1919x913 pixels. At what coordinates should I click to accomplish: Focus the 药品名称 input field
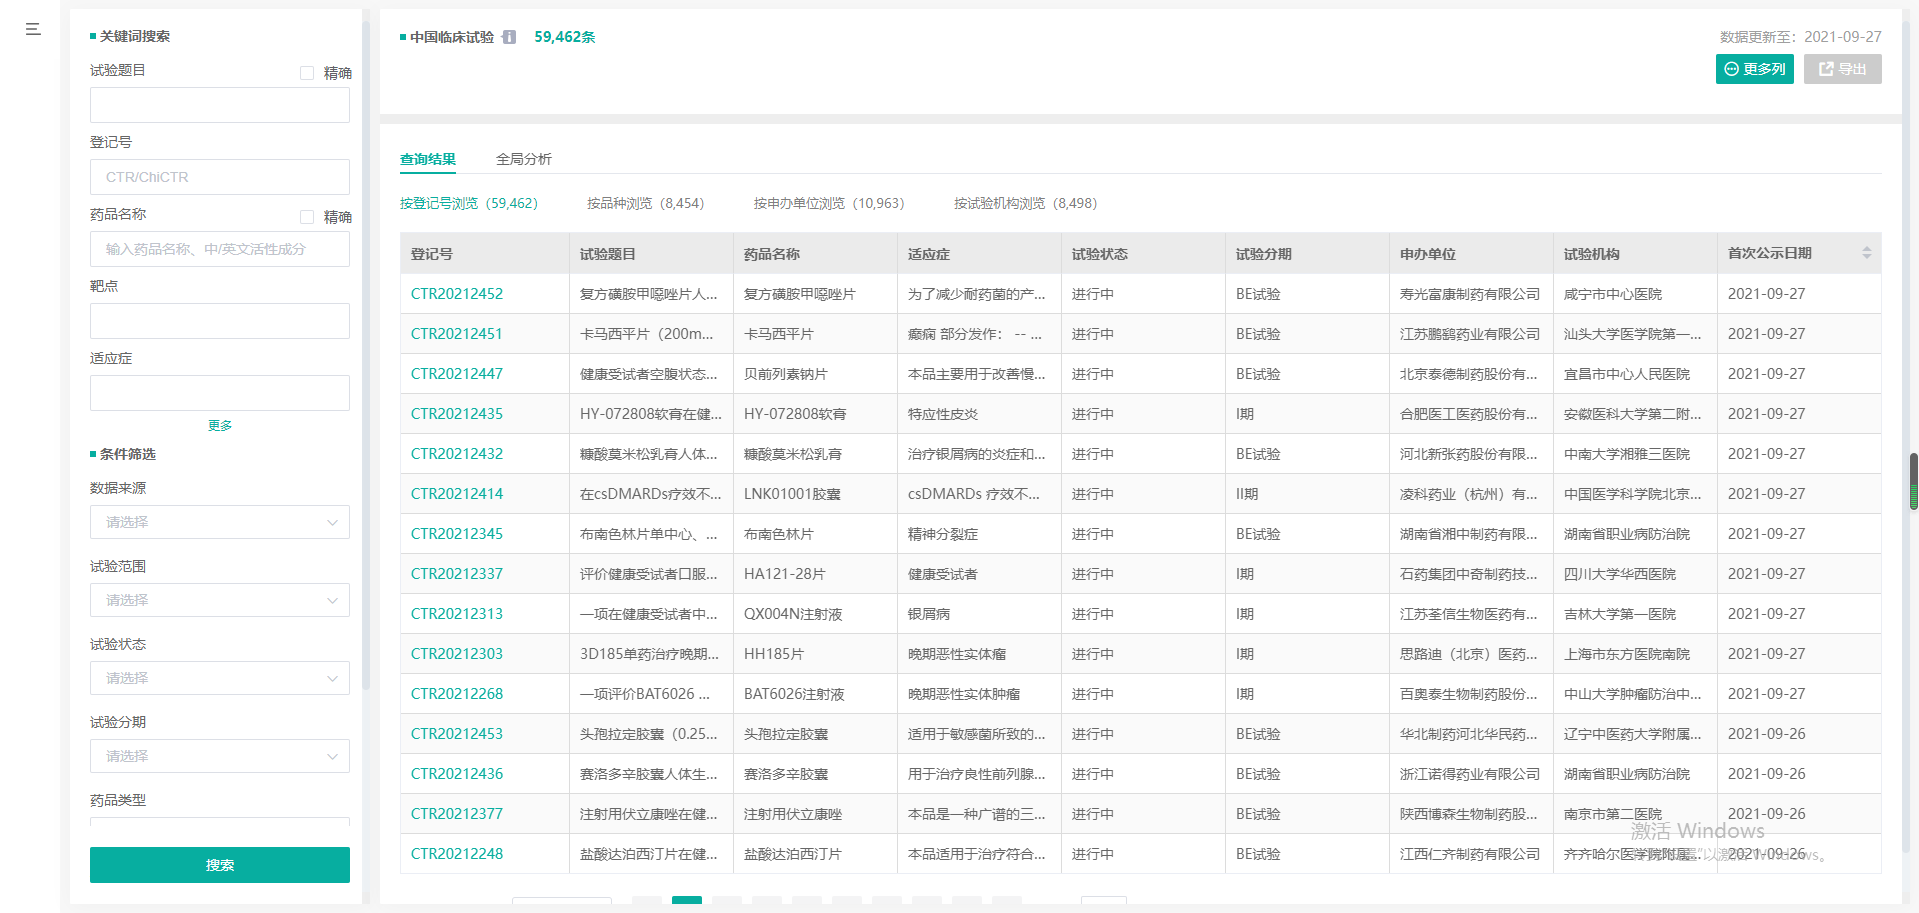click(x=220, y=249)
